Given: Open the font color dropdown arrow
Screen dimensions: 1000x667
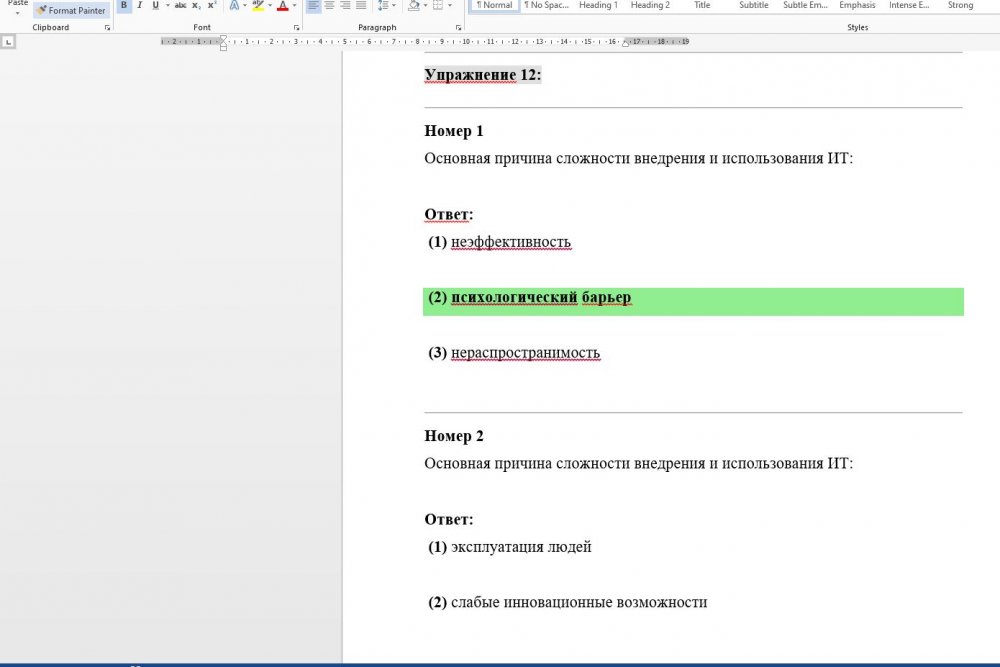Looking at the screenshot, I should (x=294, y=6).
